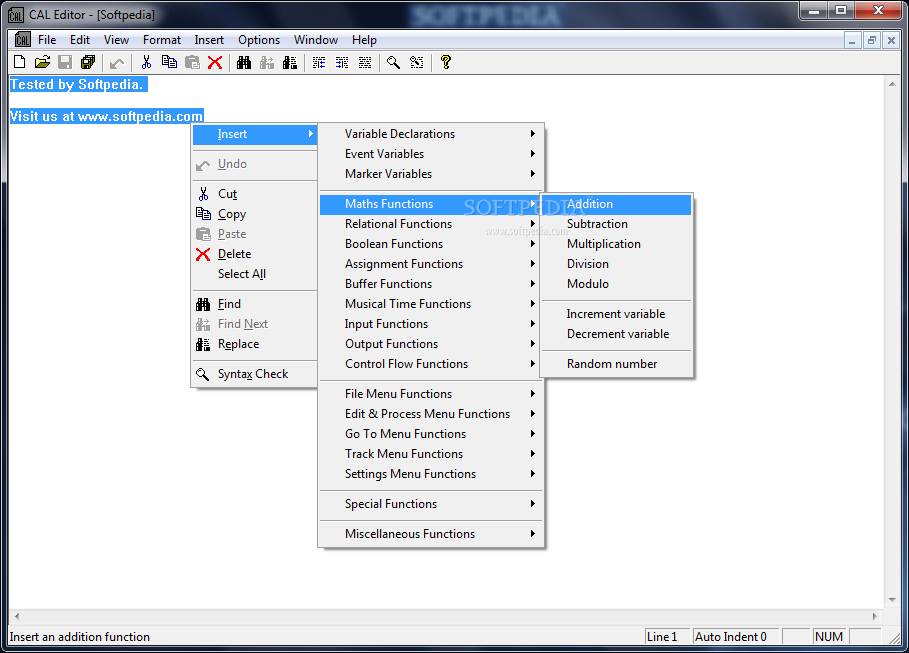Screen dimensions: 909x653
Task: Click the Auto Indent 0 status bar field
Action: [x=736, y=637]
